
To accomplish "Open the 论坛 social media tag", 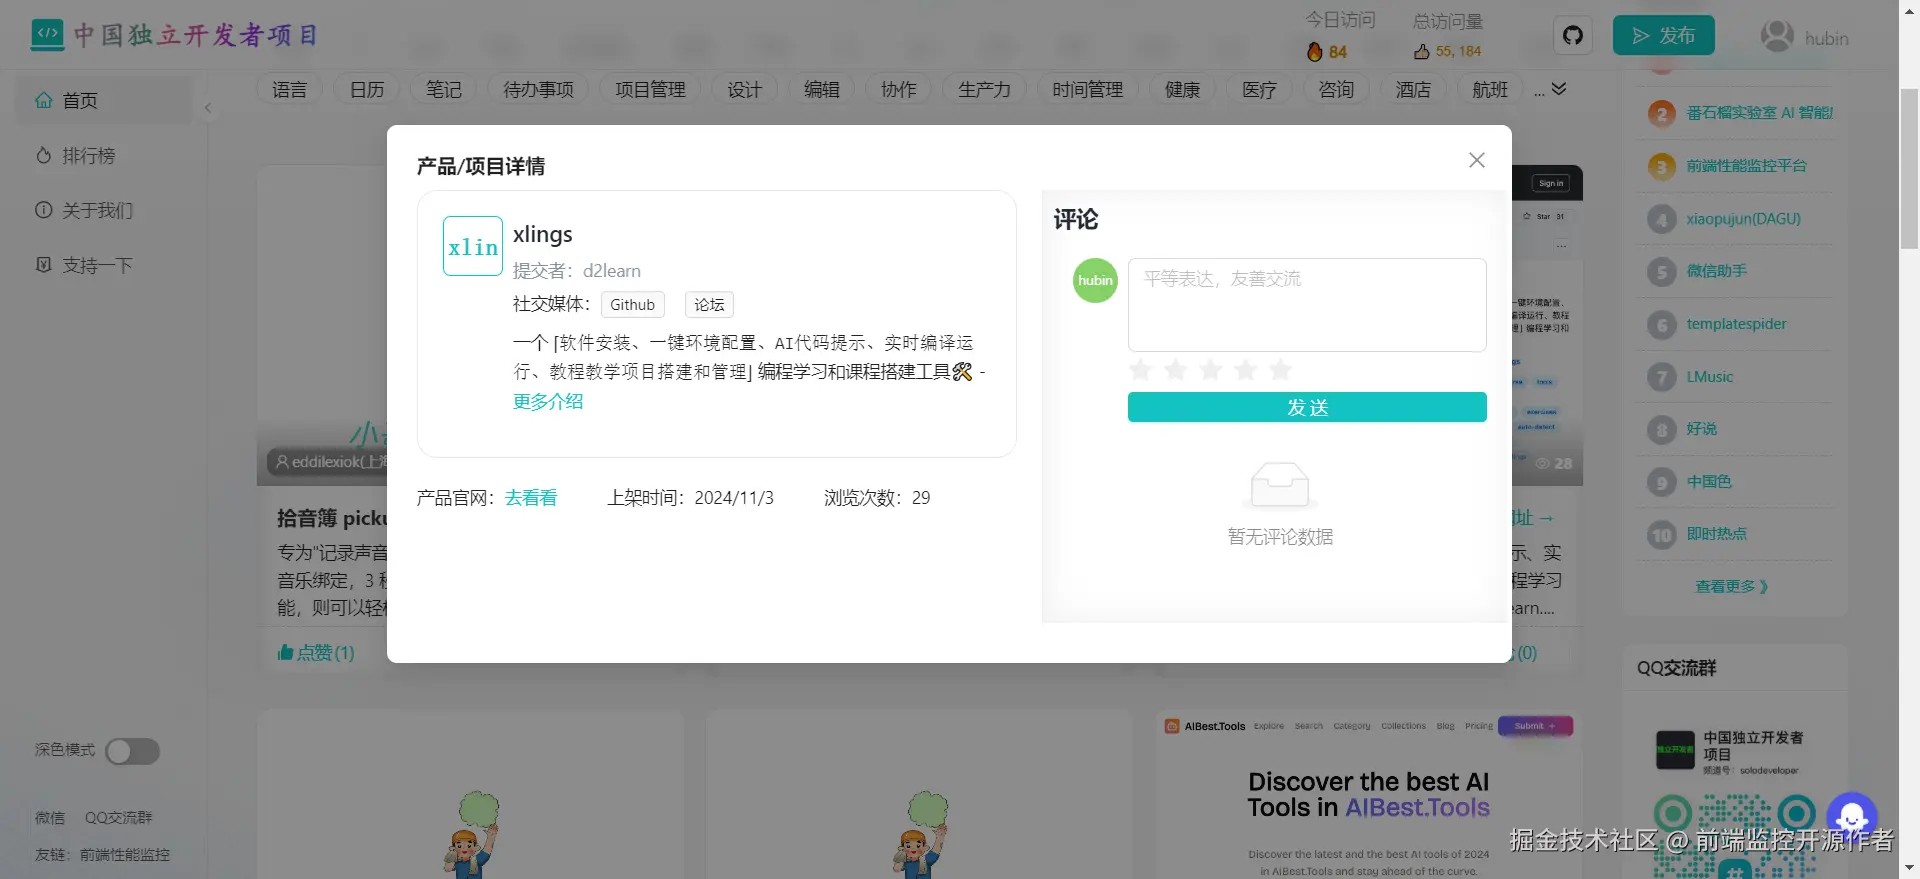I will (x=710, y=305).
